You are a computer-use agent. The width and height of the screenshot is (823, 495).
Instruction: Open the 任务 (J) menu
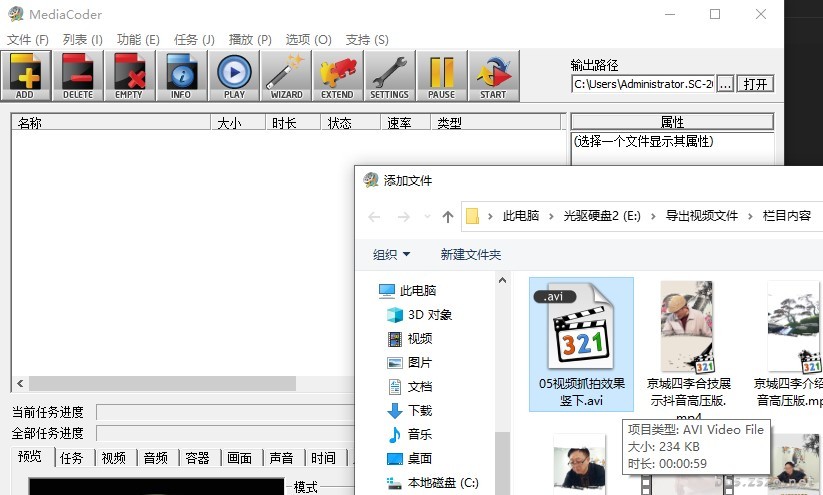point(194,40)
